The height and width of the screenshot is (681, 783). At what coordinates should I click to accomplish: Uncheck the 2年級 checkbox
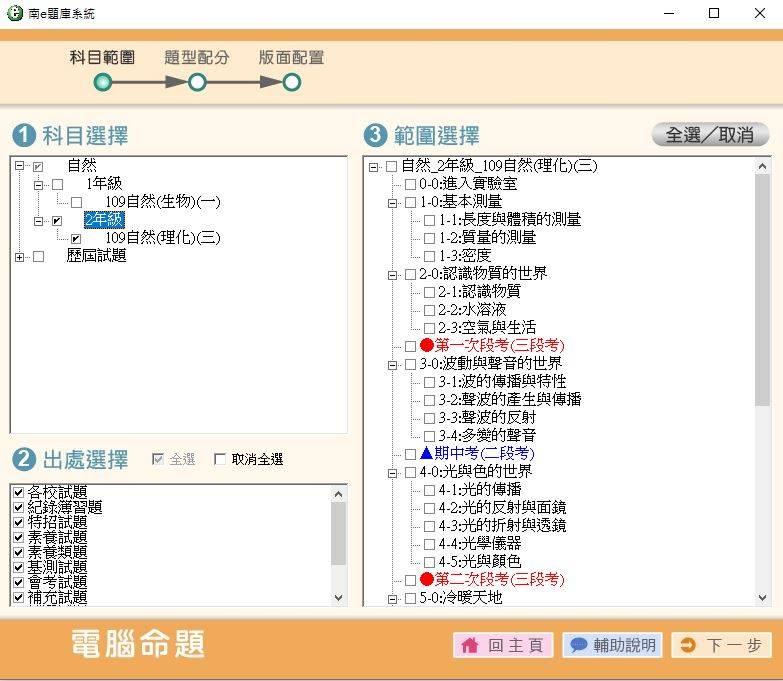click(x=57, y=221)
